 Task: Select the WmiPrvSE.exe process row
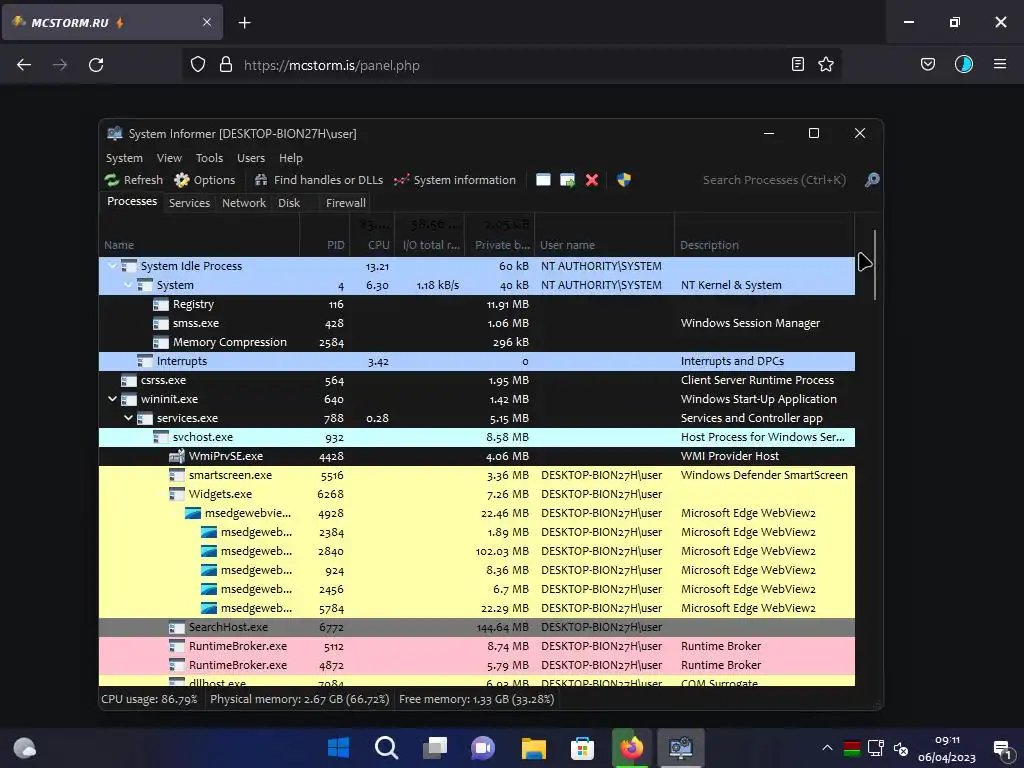[477, 456]
